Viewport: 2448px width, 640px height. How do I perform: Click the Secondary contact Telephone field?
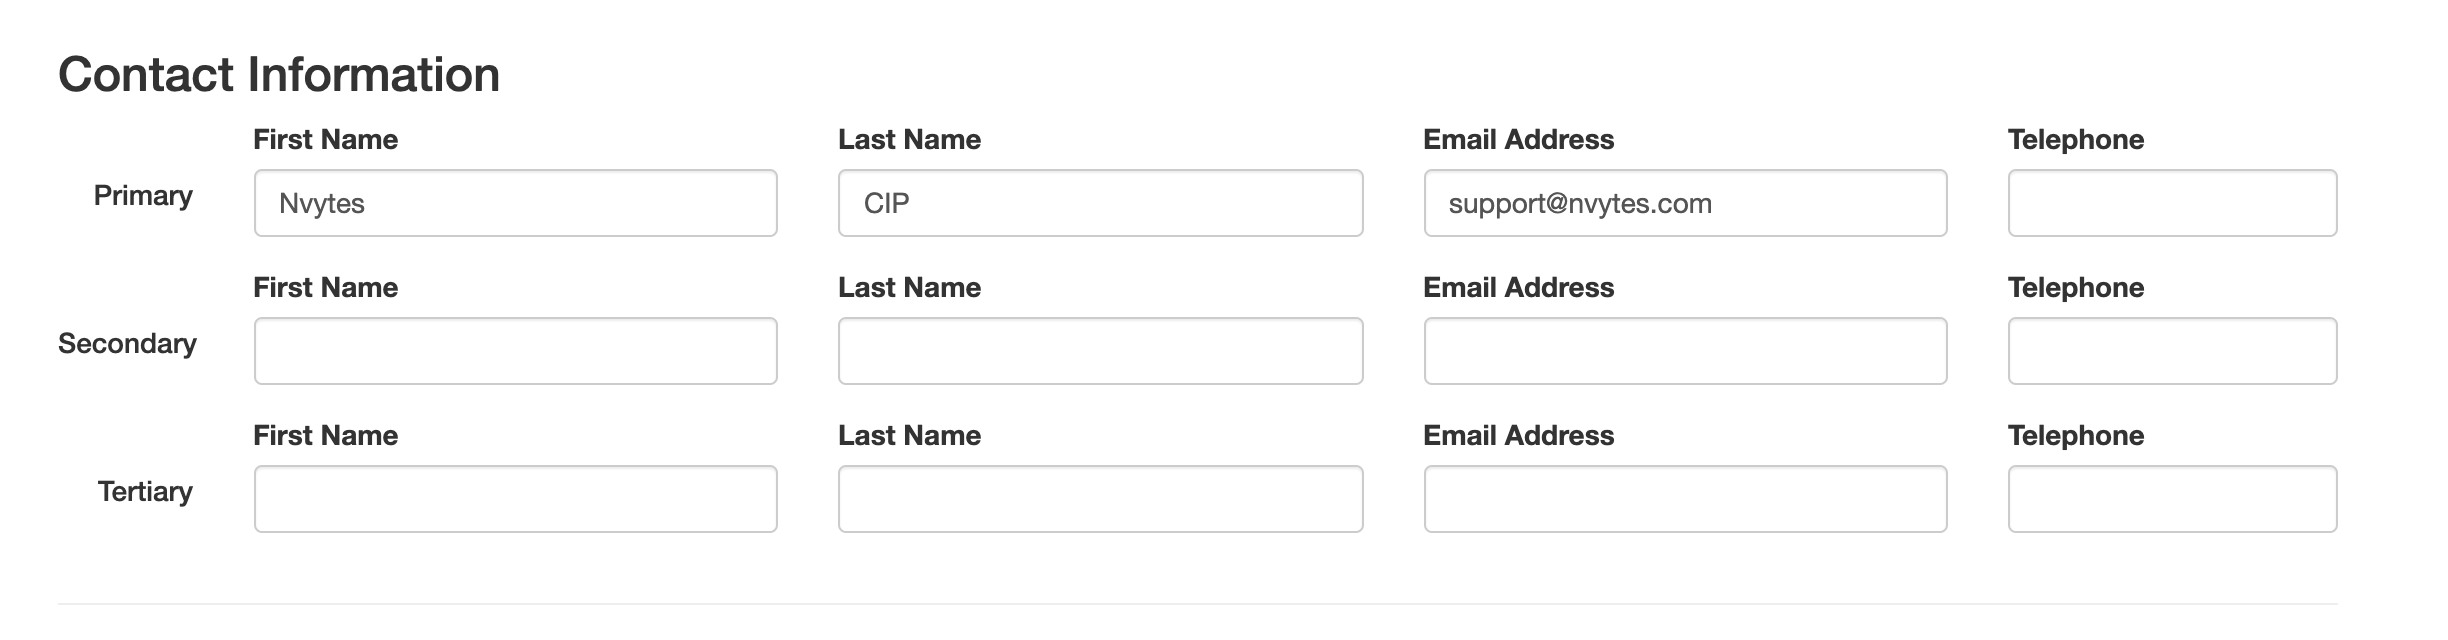2172,351
